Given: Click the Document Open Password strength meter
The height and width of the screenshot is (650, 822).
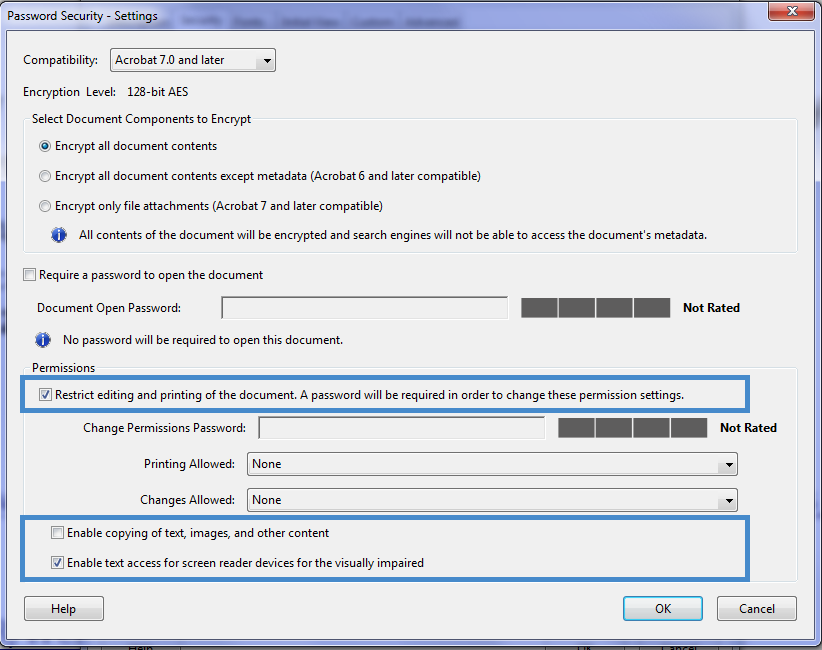Looking at the screenshot, I should pyautogui.click(x=596, y=308).
